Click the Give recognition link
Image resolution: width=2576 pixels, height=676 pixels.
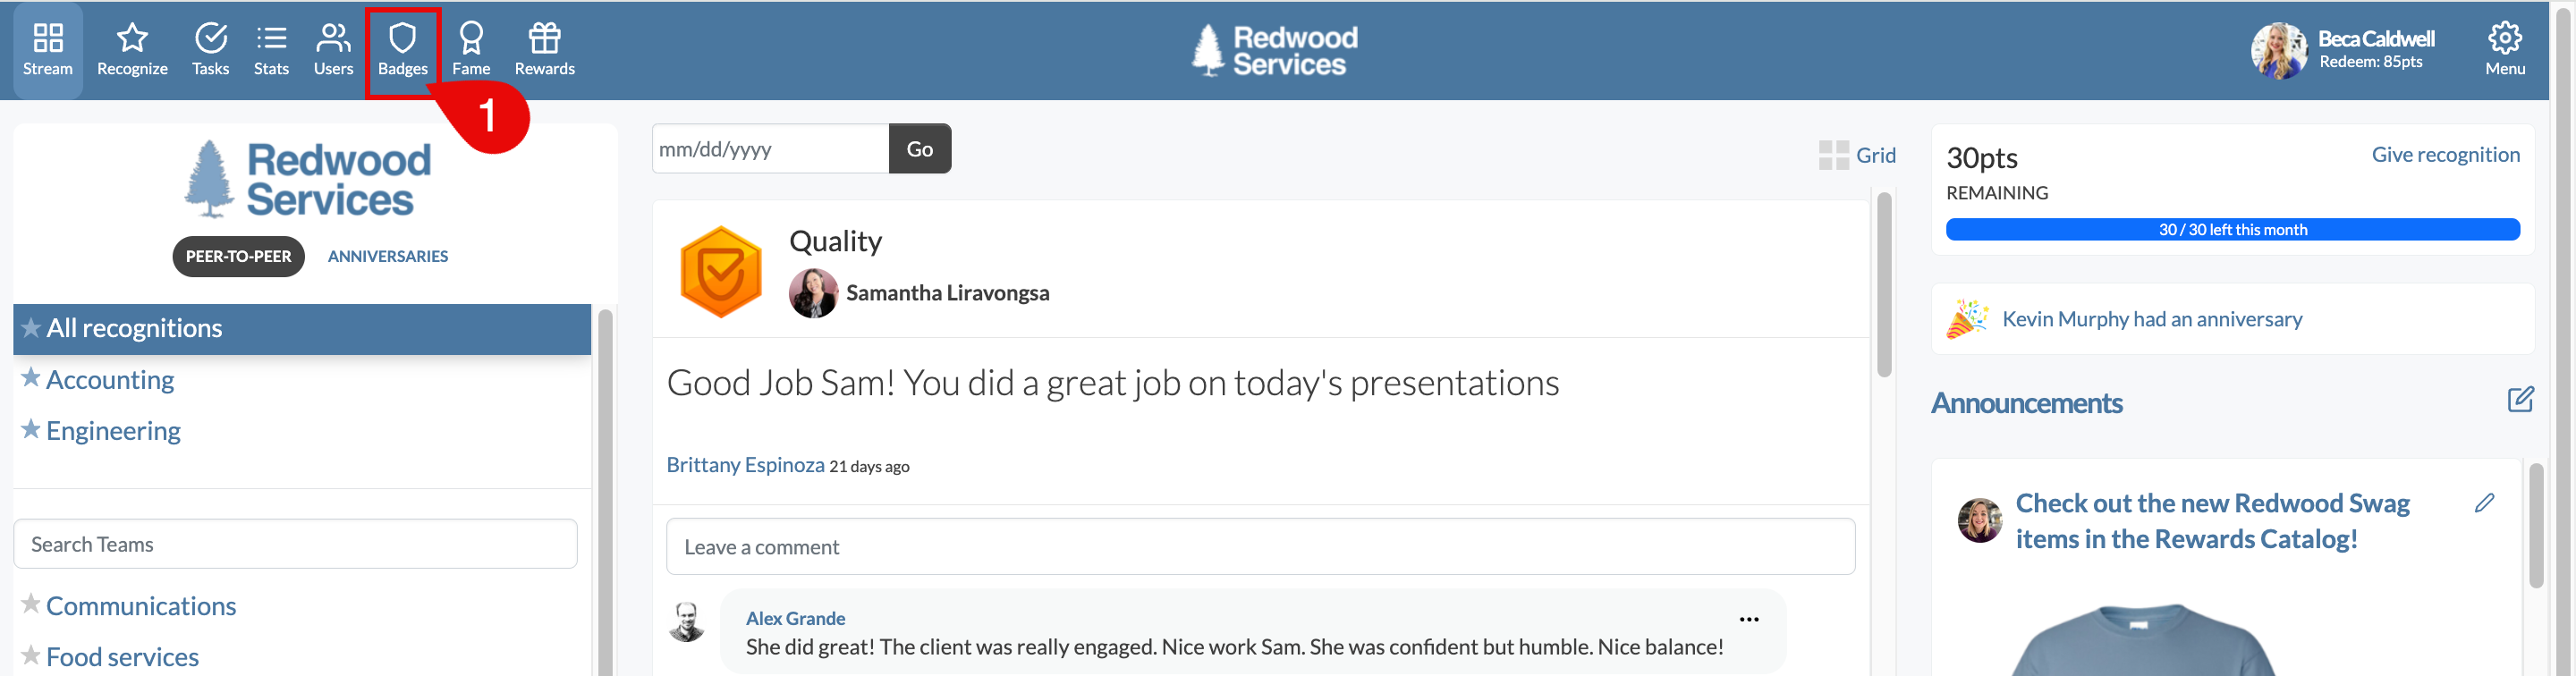(2445, 155)
